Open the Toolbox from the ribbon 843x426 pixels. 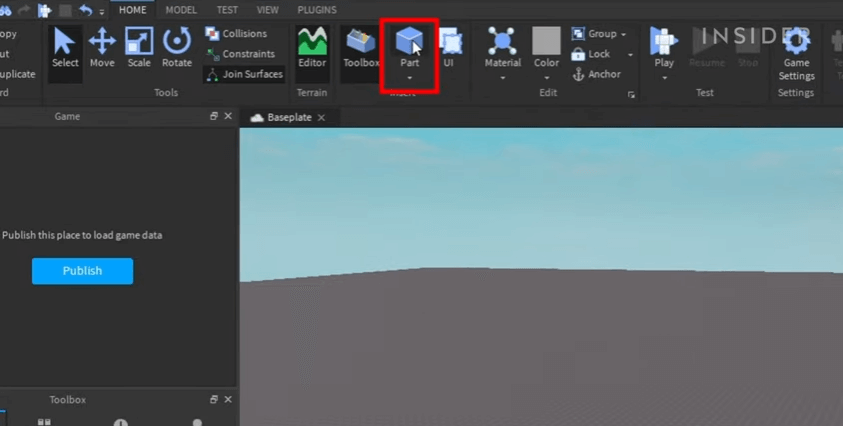(x=361, y=47)
